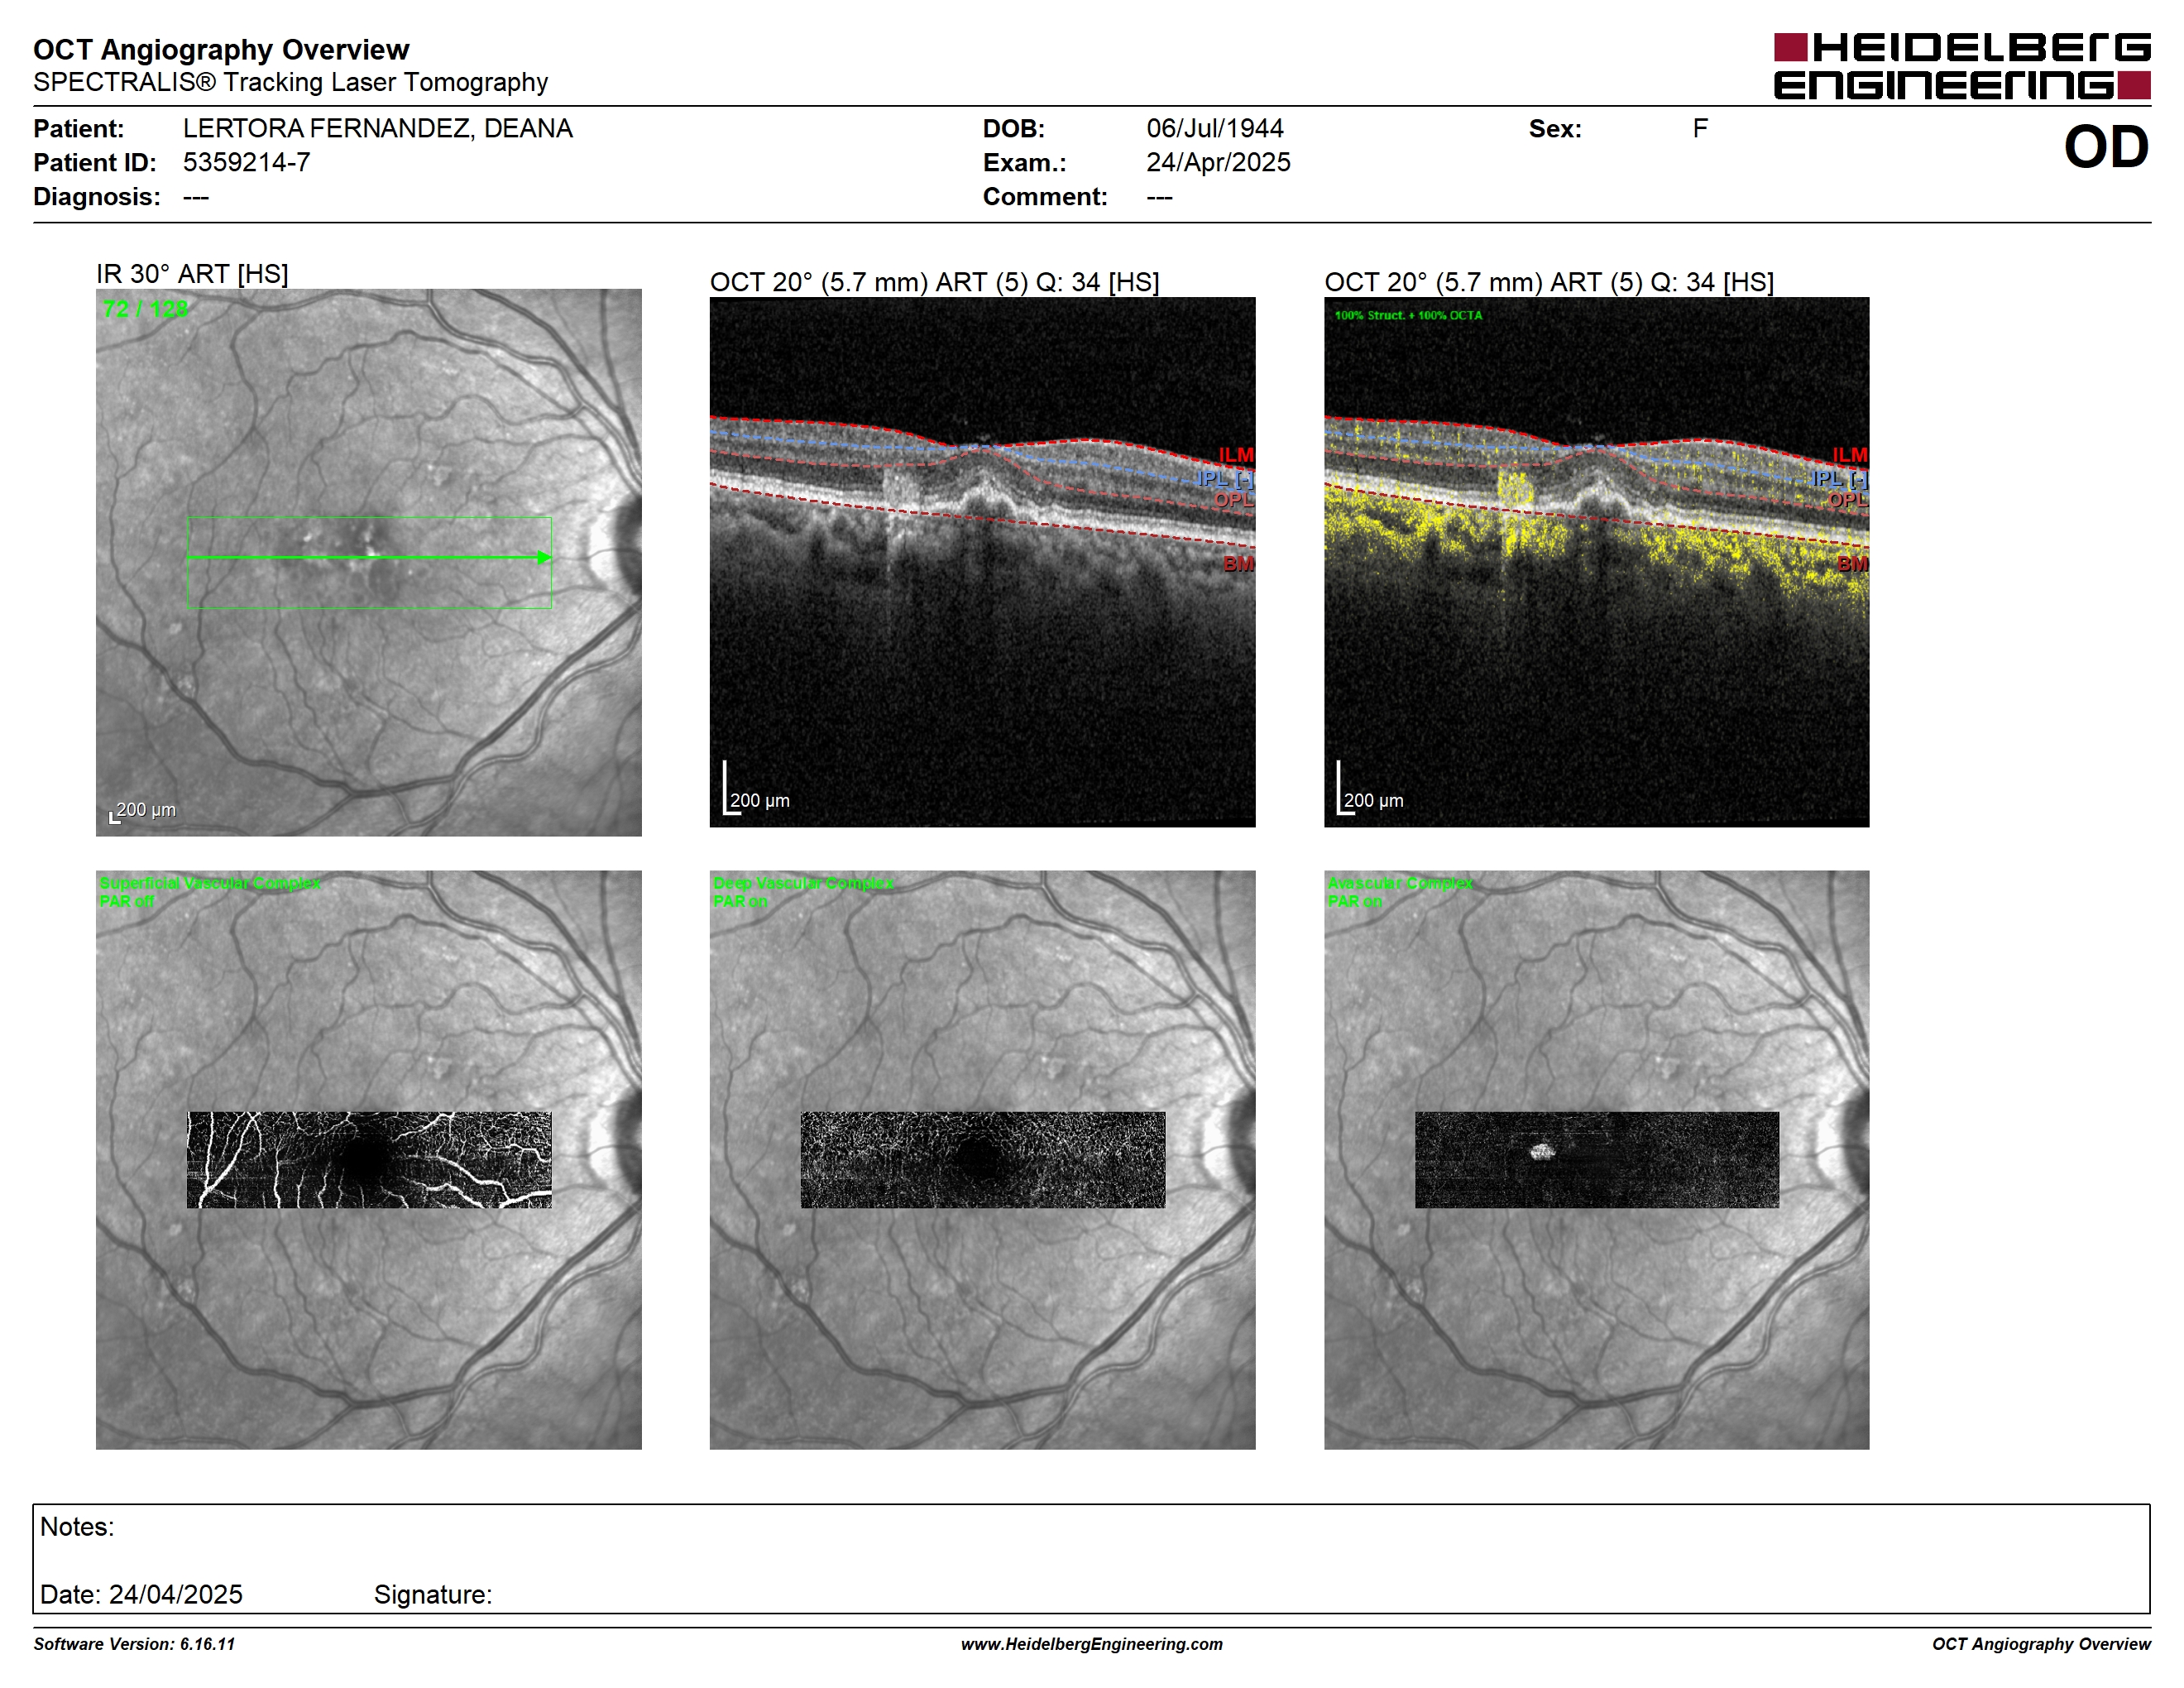Click the Sex value F
This screenshot has width=2184, height=1688.
[x=1700, y=129]
